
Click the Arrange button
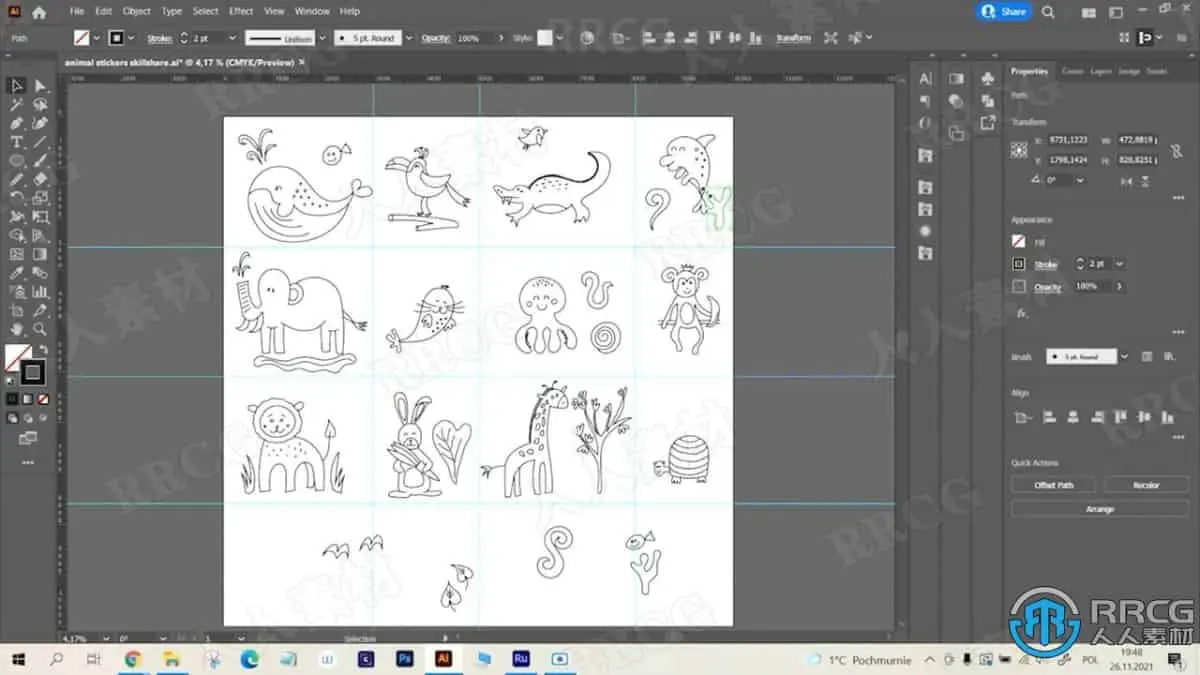click(x=1100, y=509)
